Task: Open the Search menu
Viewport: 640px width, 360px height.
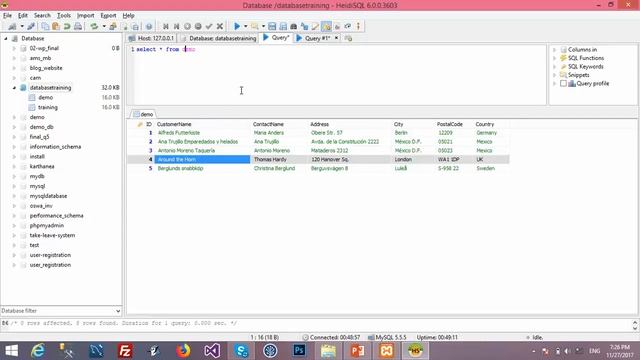Action: 42,16
